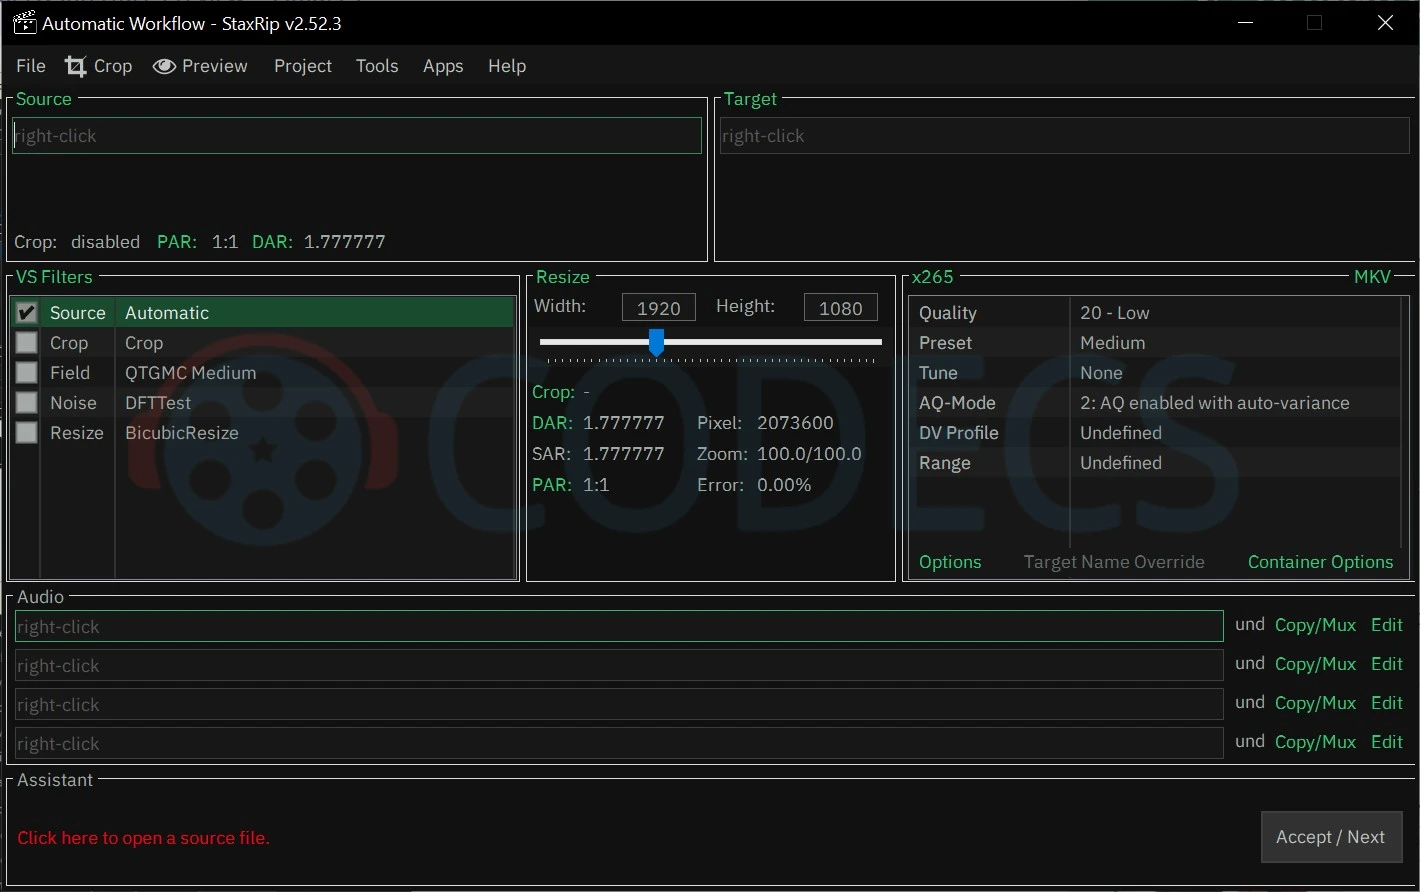Open the Tools menu
This screenshot has height=892, width=1420.
pos(377,66)
